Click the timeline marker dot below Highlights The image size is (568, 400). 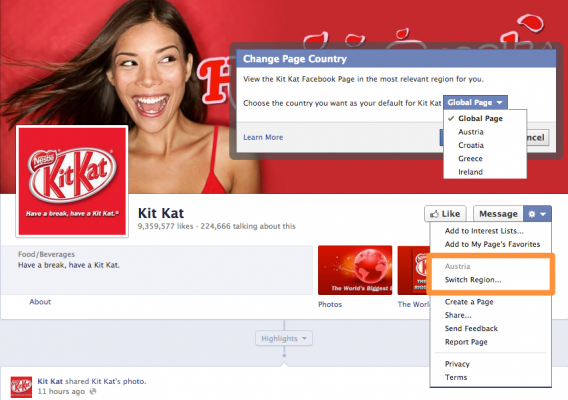[x=284, y=355]
